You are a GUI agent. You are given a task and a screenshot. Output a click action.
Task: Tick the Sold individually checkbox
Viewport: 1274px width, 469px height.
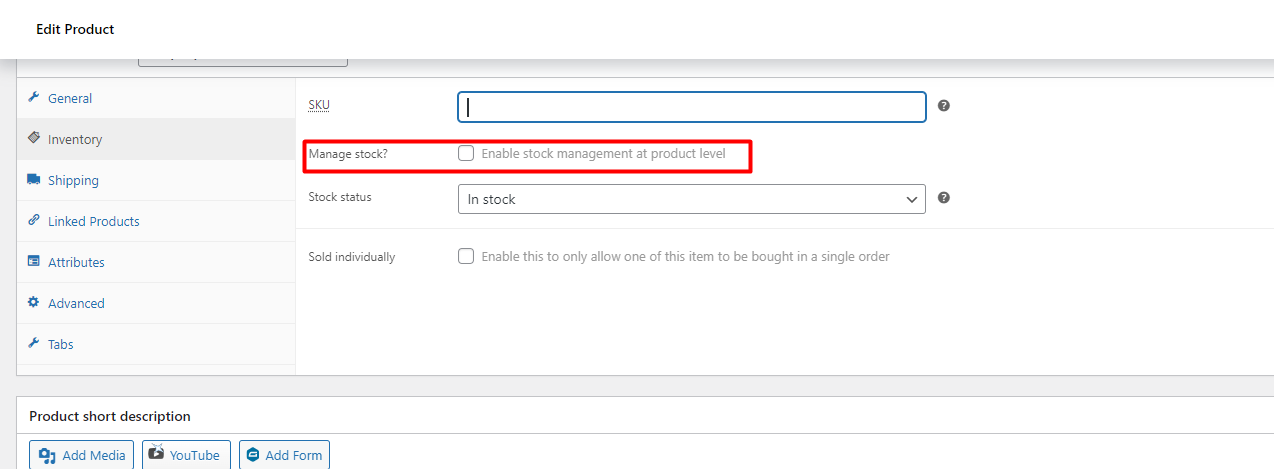(466, 256)
